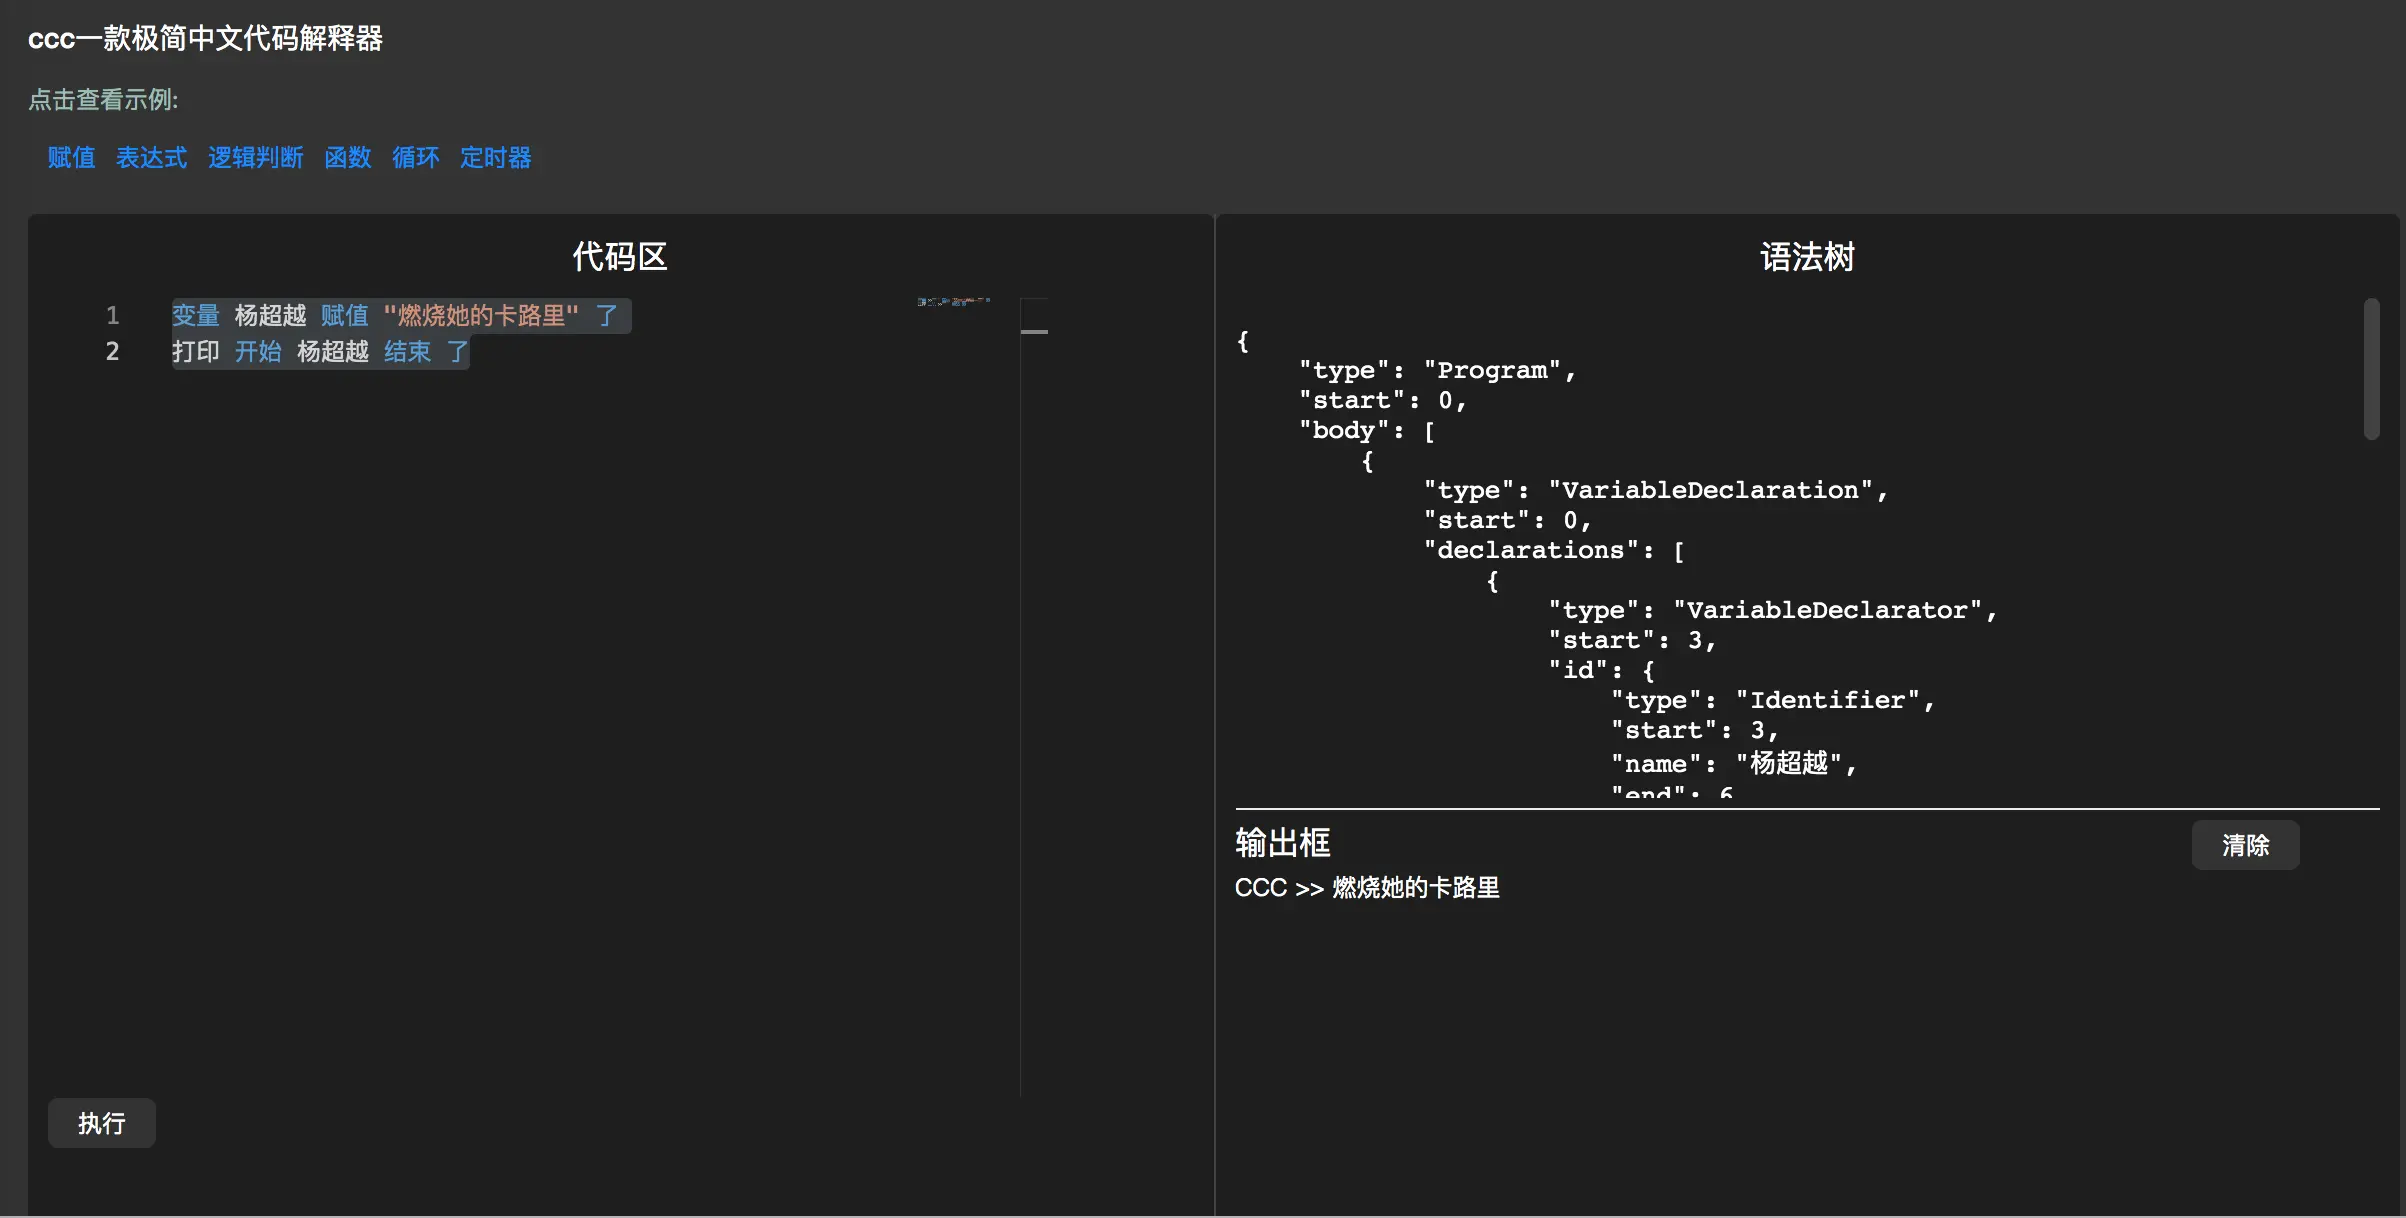Place cursor on the 变量 keyword

pos(196,316)
